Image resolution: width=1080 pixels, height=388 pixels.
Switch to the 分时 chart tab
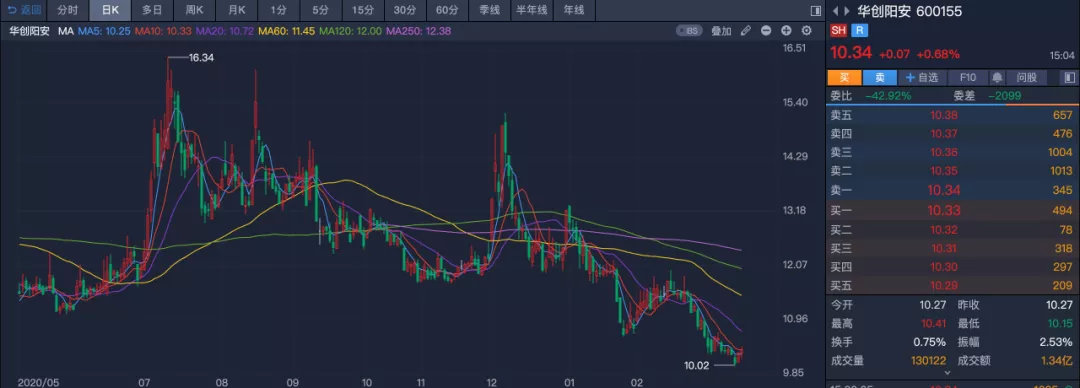pyautogui.click(x=68, y=10)
